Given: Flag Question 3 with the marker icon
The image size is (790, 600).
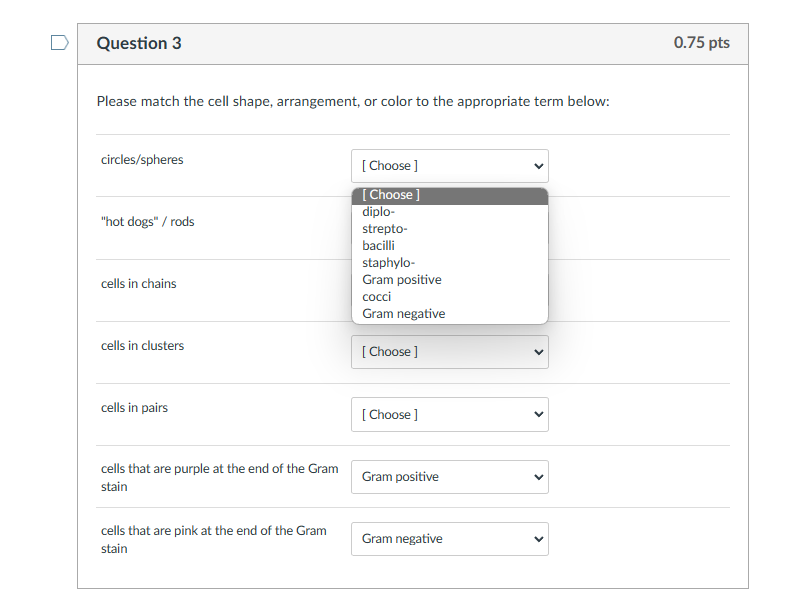Looking at the screenshot, I should 59,43.
